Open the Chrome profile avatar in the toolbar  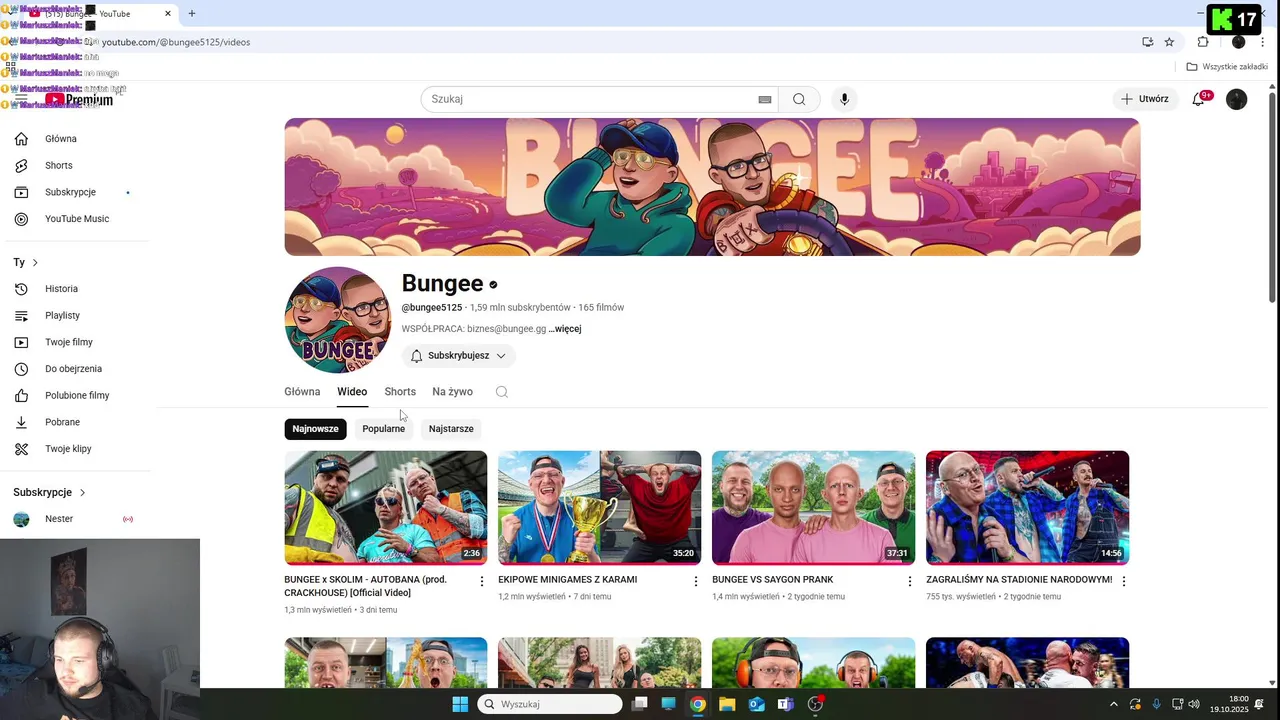pos(1238,42)
